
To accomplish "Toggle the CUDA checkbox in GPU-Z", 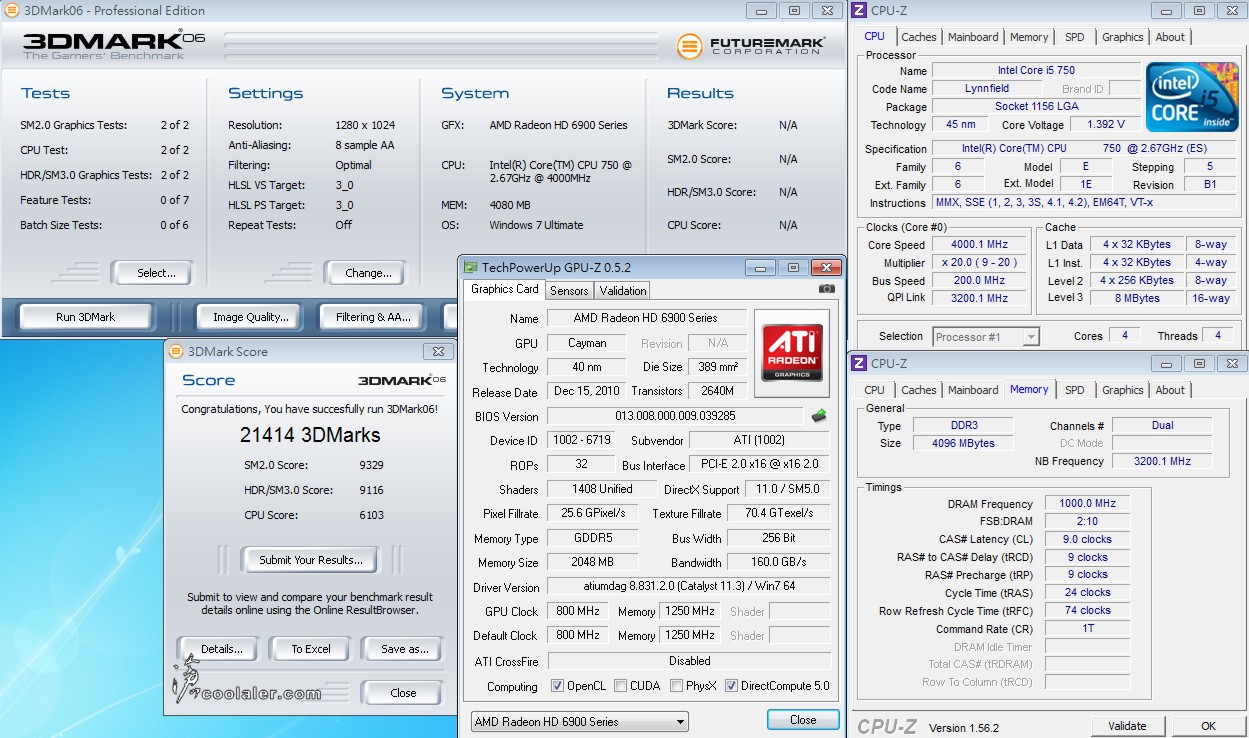I will coord(621,686).
